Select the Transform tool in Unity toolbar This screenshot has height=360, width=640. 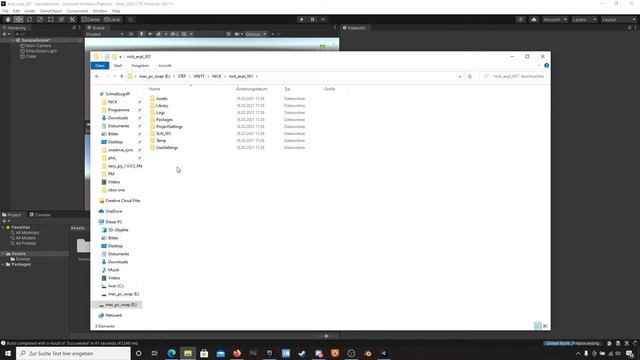point(61,20)
